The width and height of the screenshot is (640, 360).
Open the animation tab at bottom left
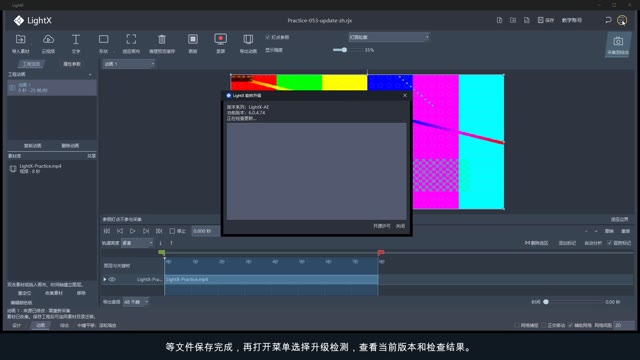[x=40, y=325]
